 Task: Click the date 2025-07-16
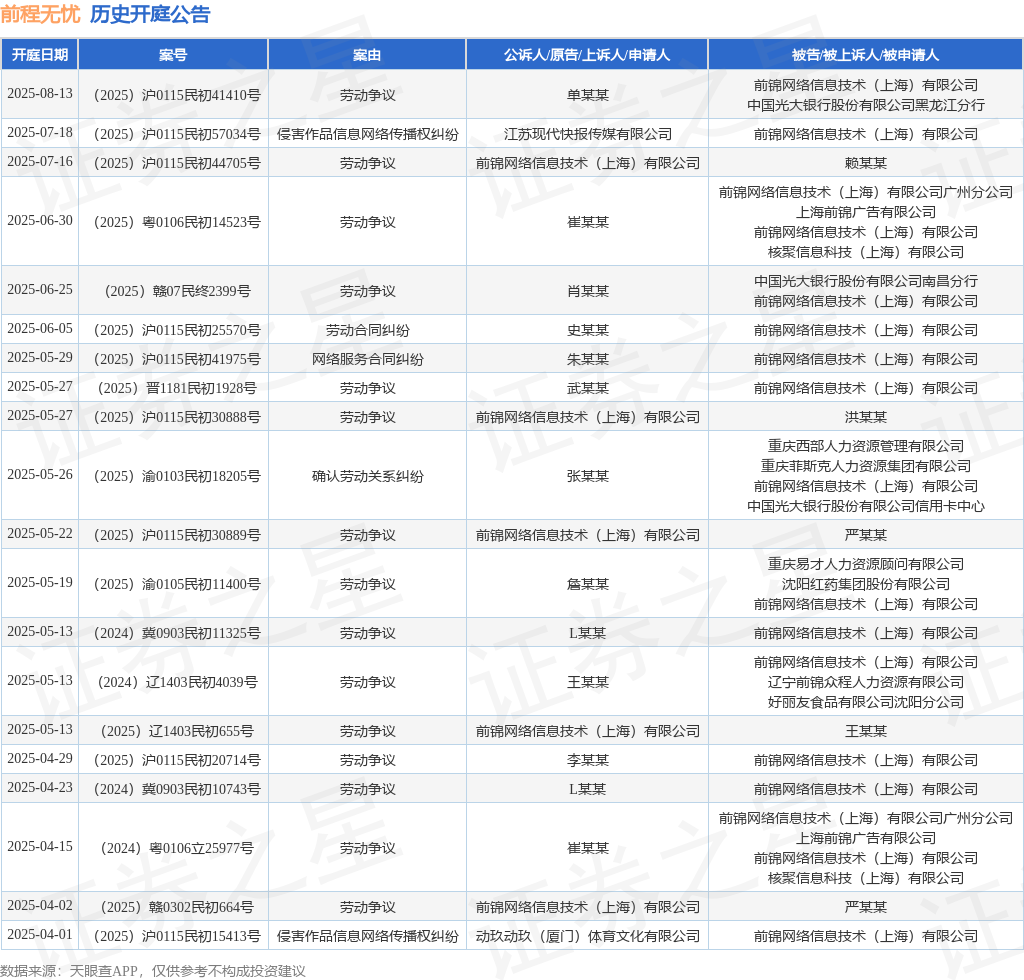click(x=40, y=161)
